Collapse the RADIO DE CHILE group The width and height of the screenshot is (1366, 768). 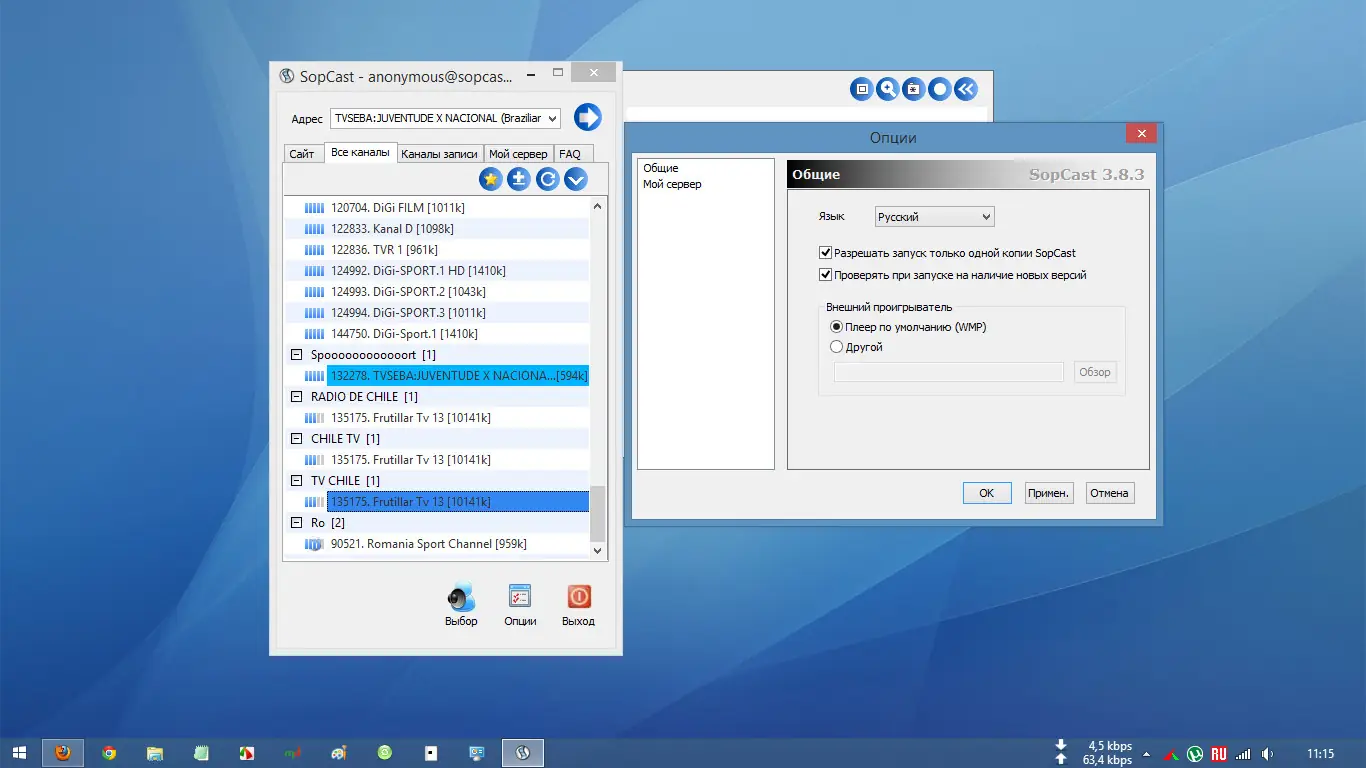(297, 397)
